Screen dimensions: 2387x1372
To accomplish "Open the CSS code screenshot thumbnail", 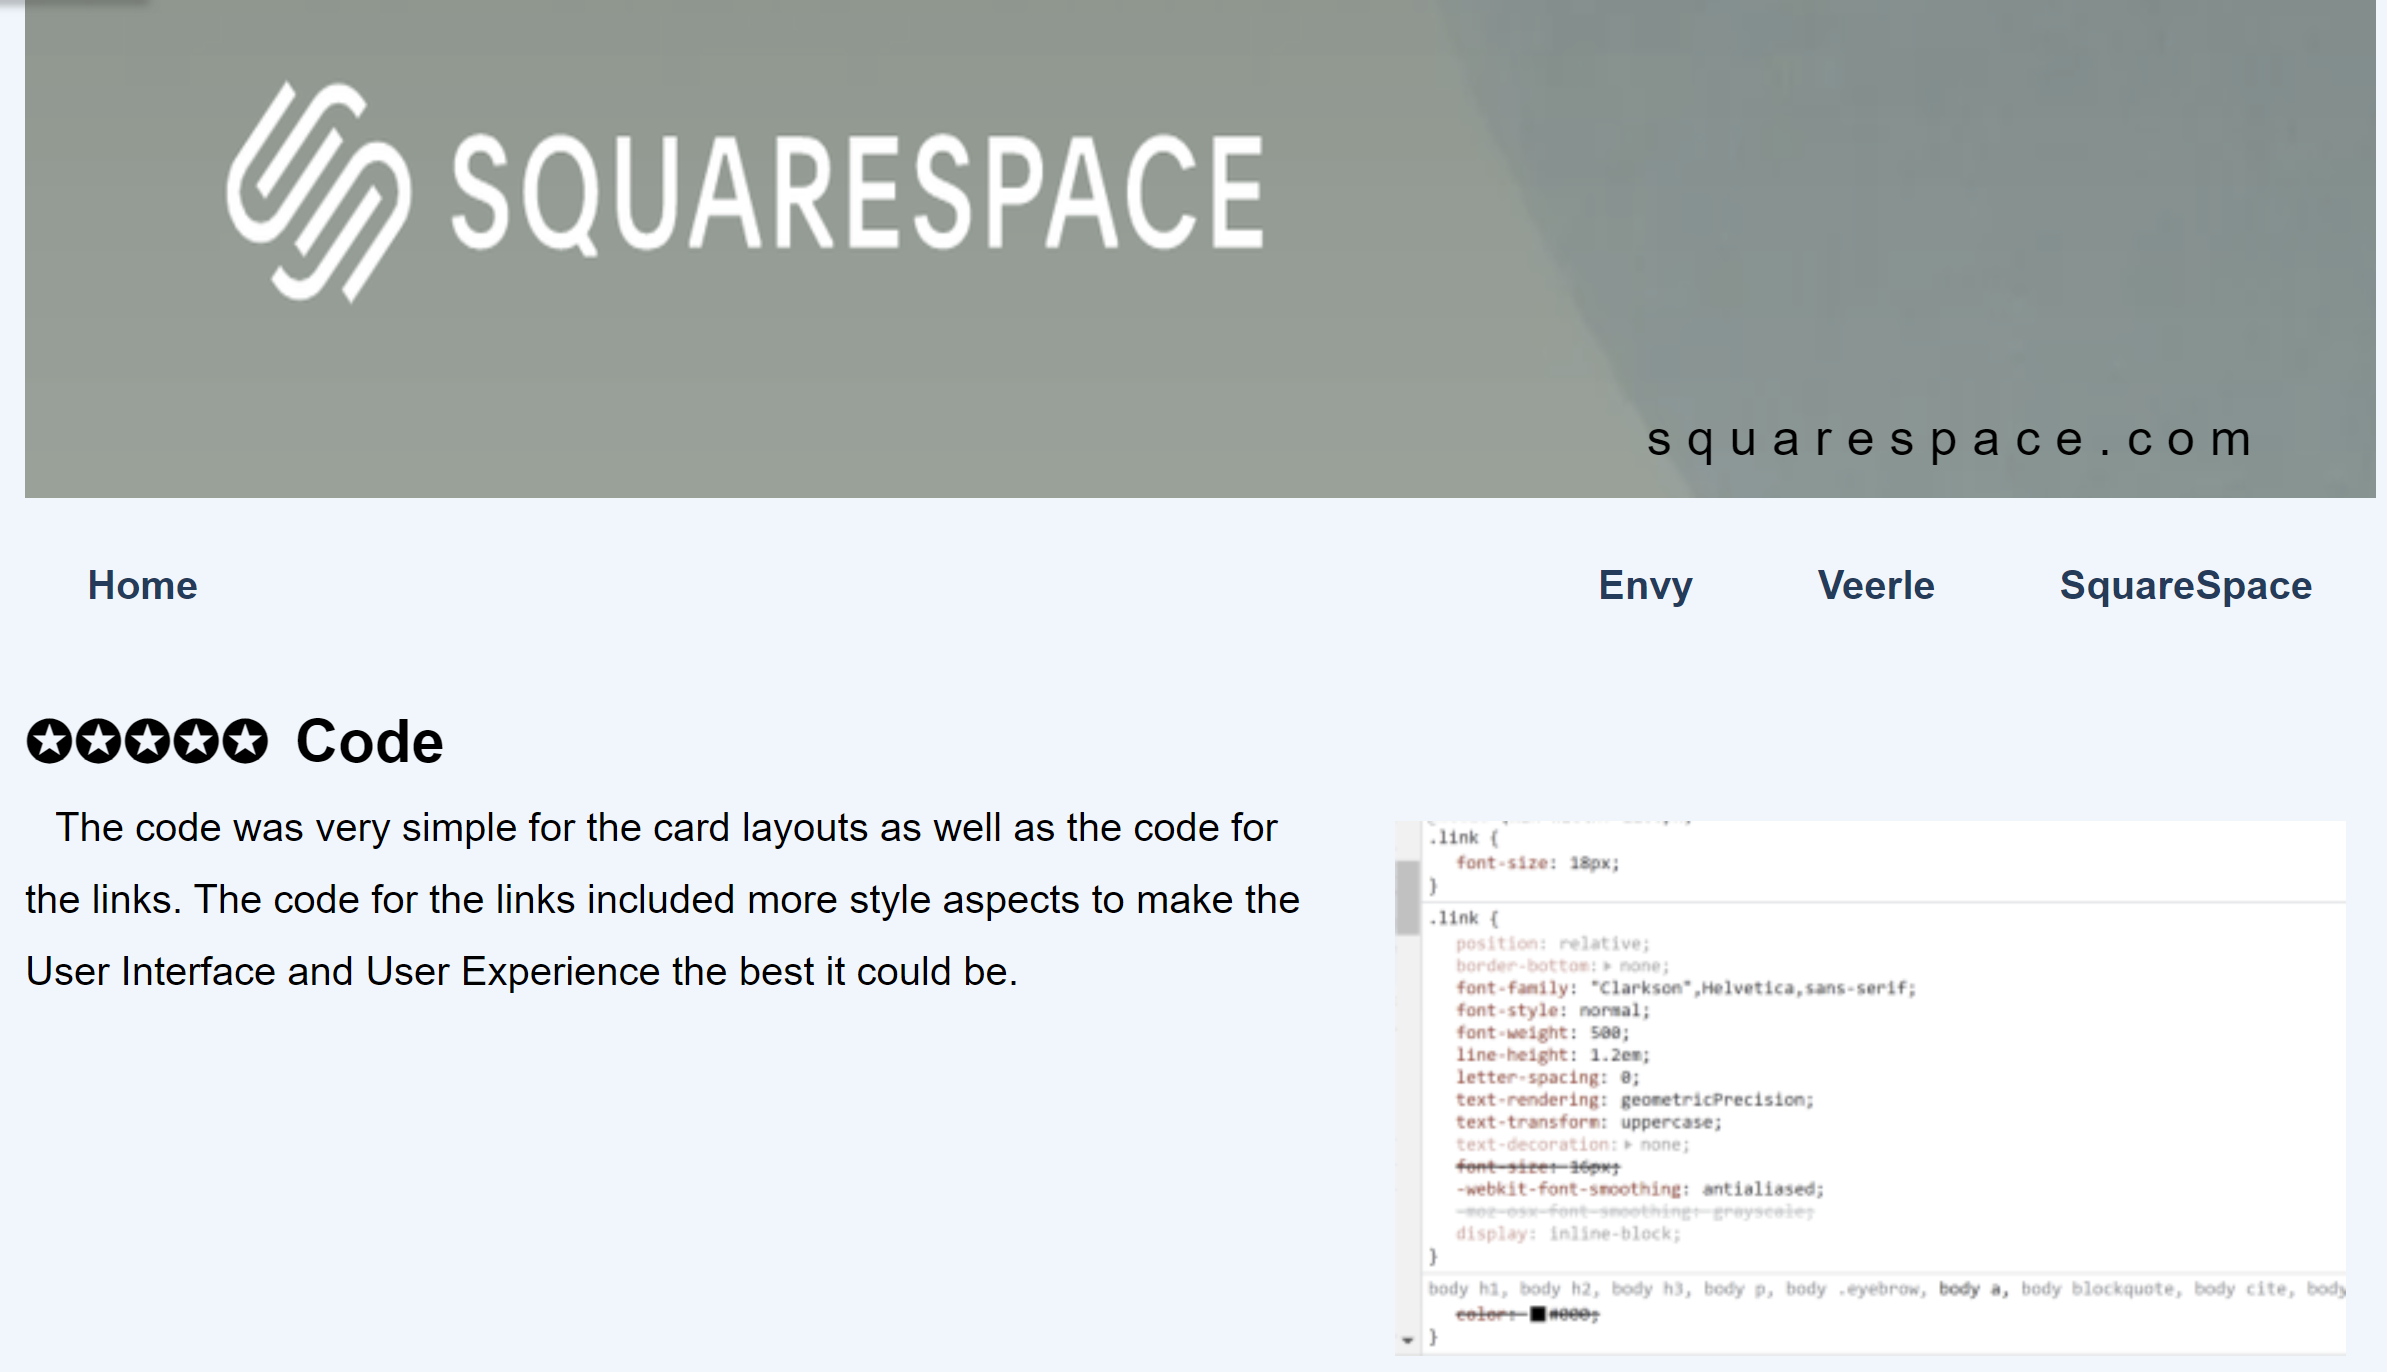I will [1870, 1088].
